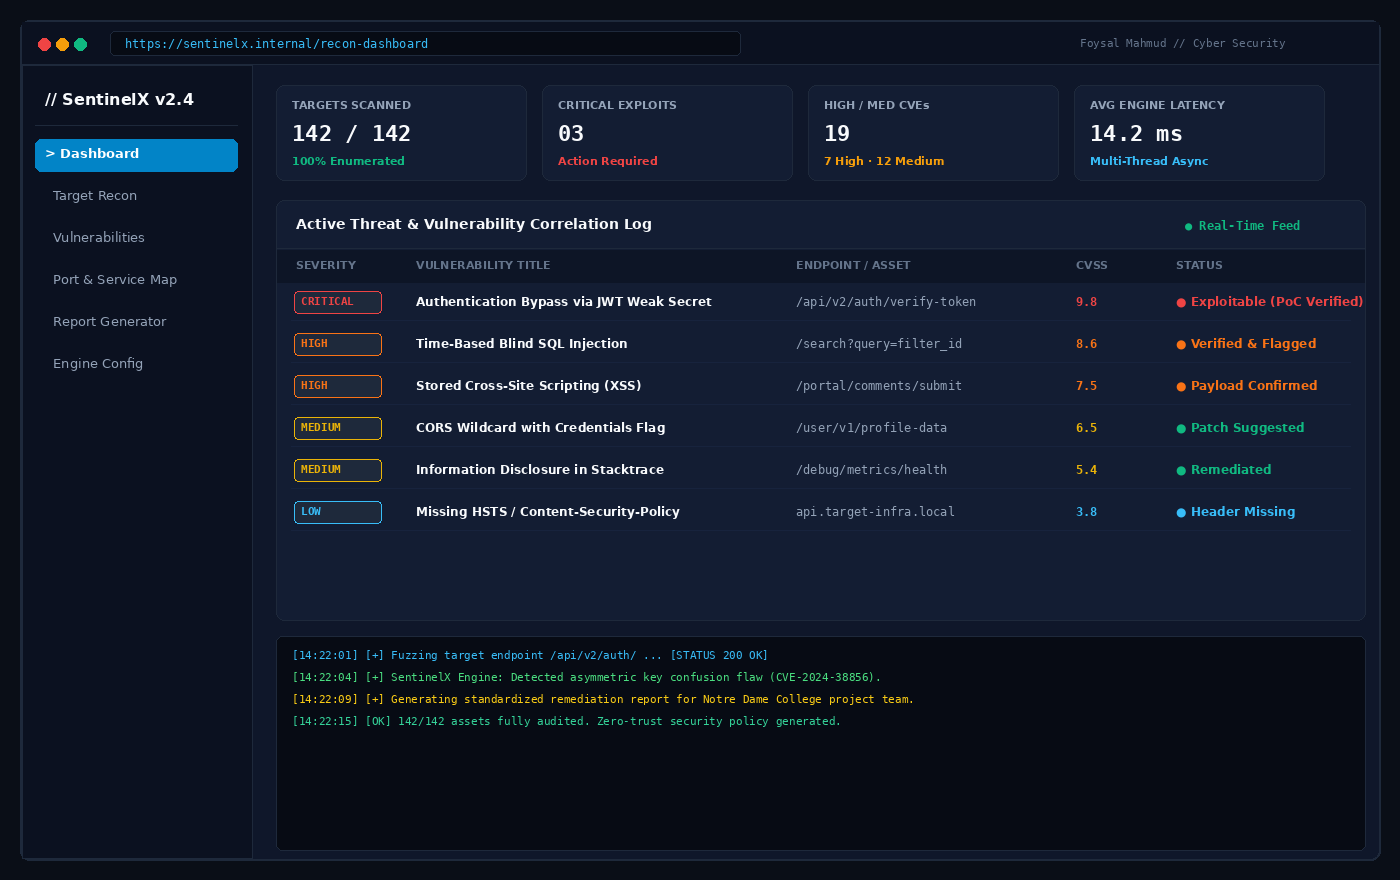Click the VULNERABILITY TITLE column header
The image size is (1400, 880).
483,266
